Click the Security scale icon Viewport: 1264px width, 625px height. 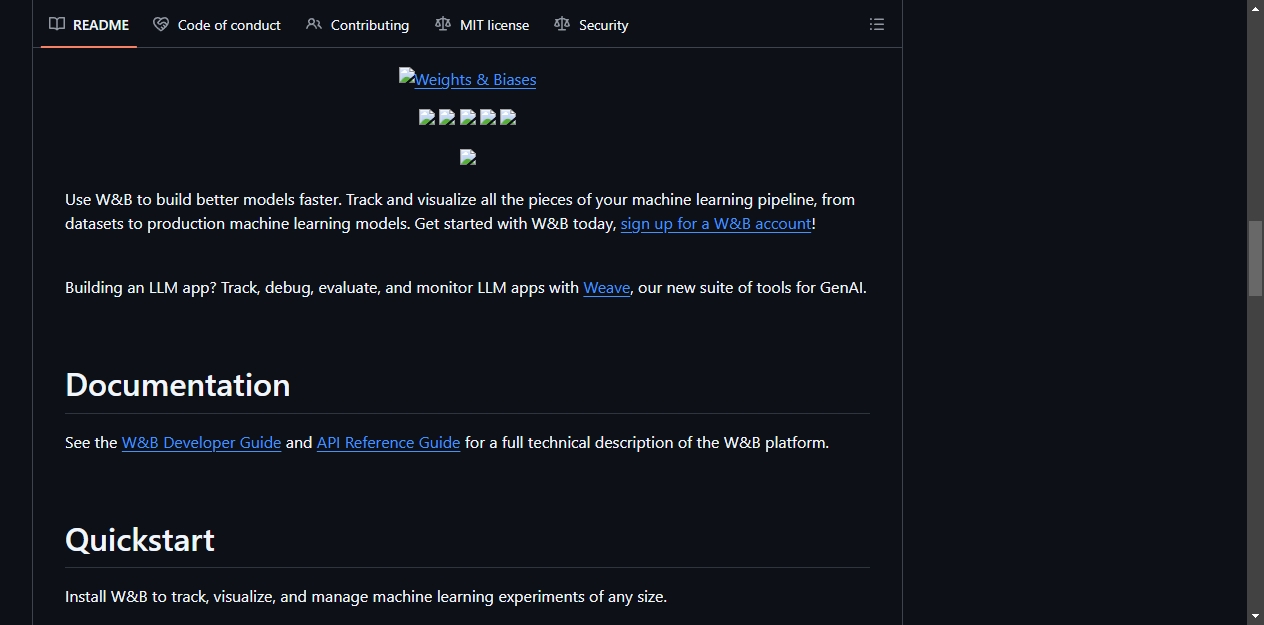tap(562, 24)
